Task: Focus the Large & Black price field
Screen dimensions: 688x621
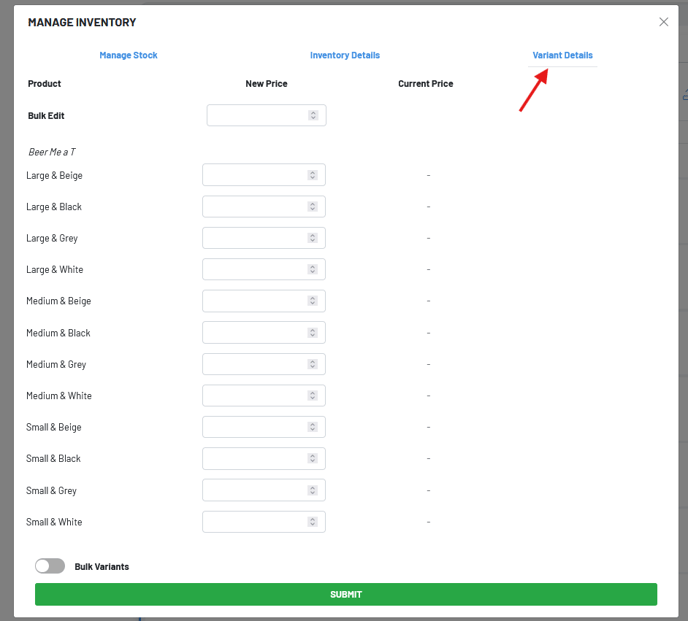Action: click(x=264, y=206)
